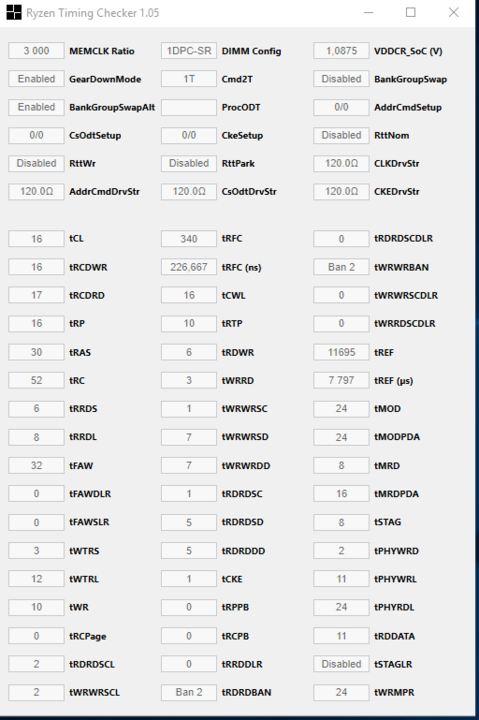Viewport: 479px width, 720px height.
Task: Select the tWRWRBAN Ban 2 field
Action: point(341,267)
